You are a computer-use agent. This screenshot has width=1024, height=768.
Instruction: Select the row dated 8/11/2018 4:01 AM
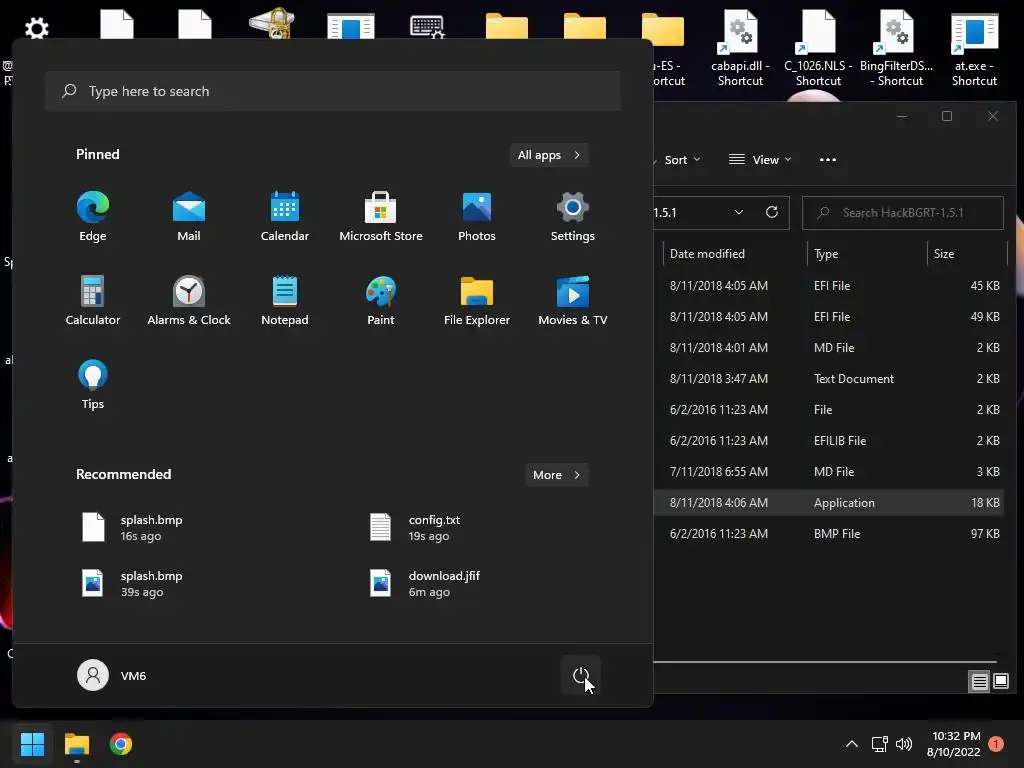tap(828, 347)
